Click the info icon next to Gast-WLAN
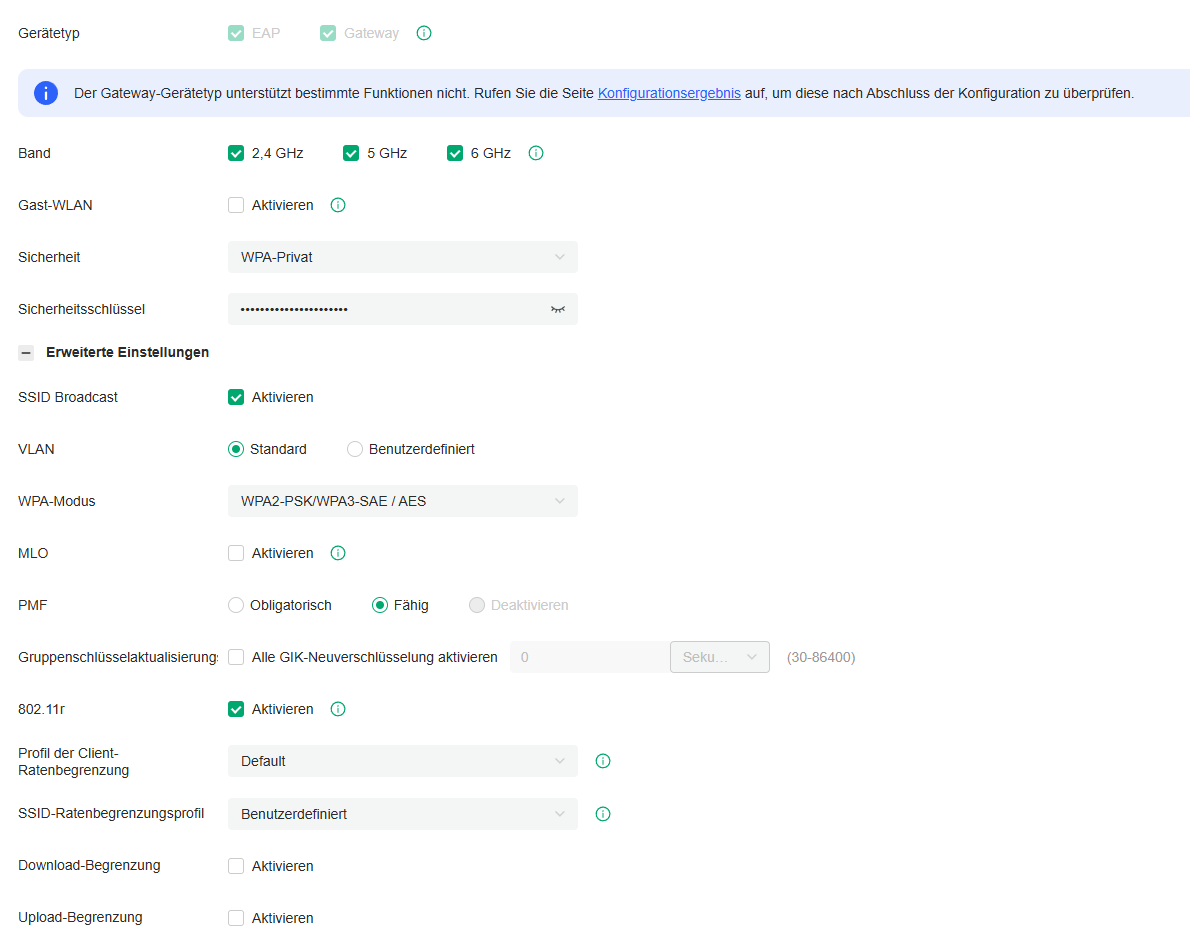This screenshot has height=935, width=1190. 337,205
